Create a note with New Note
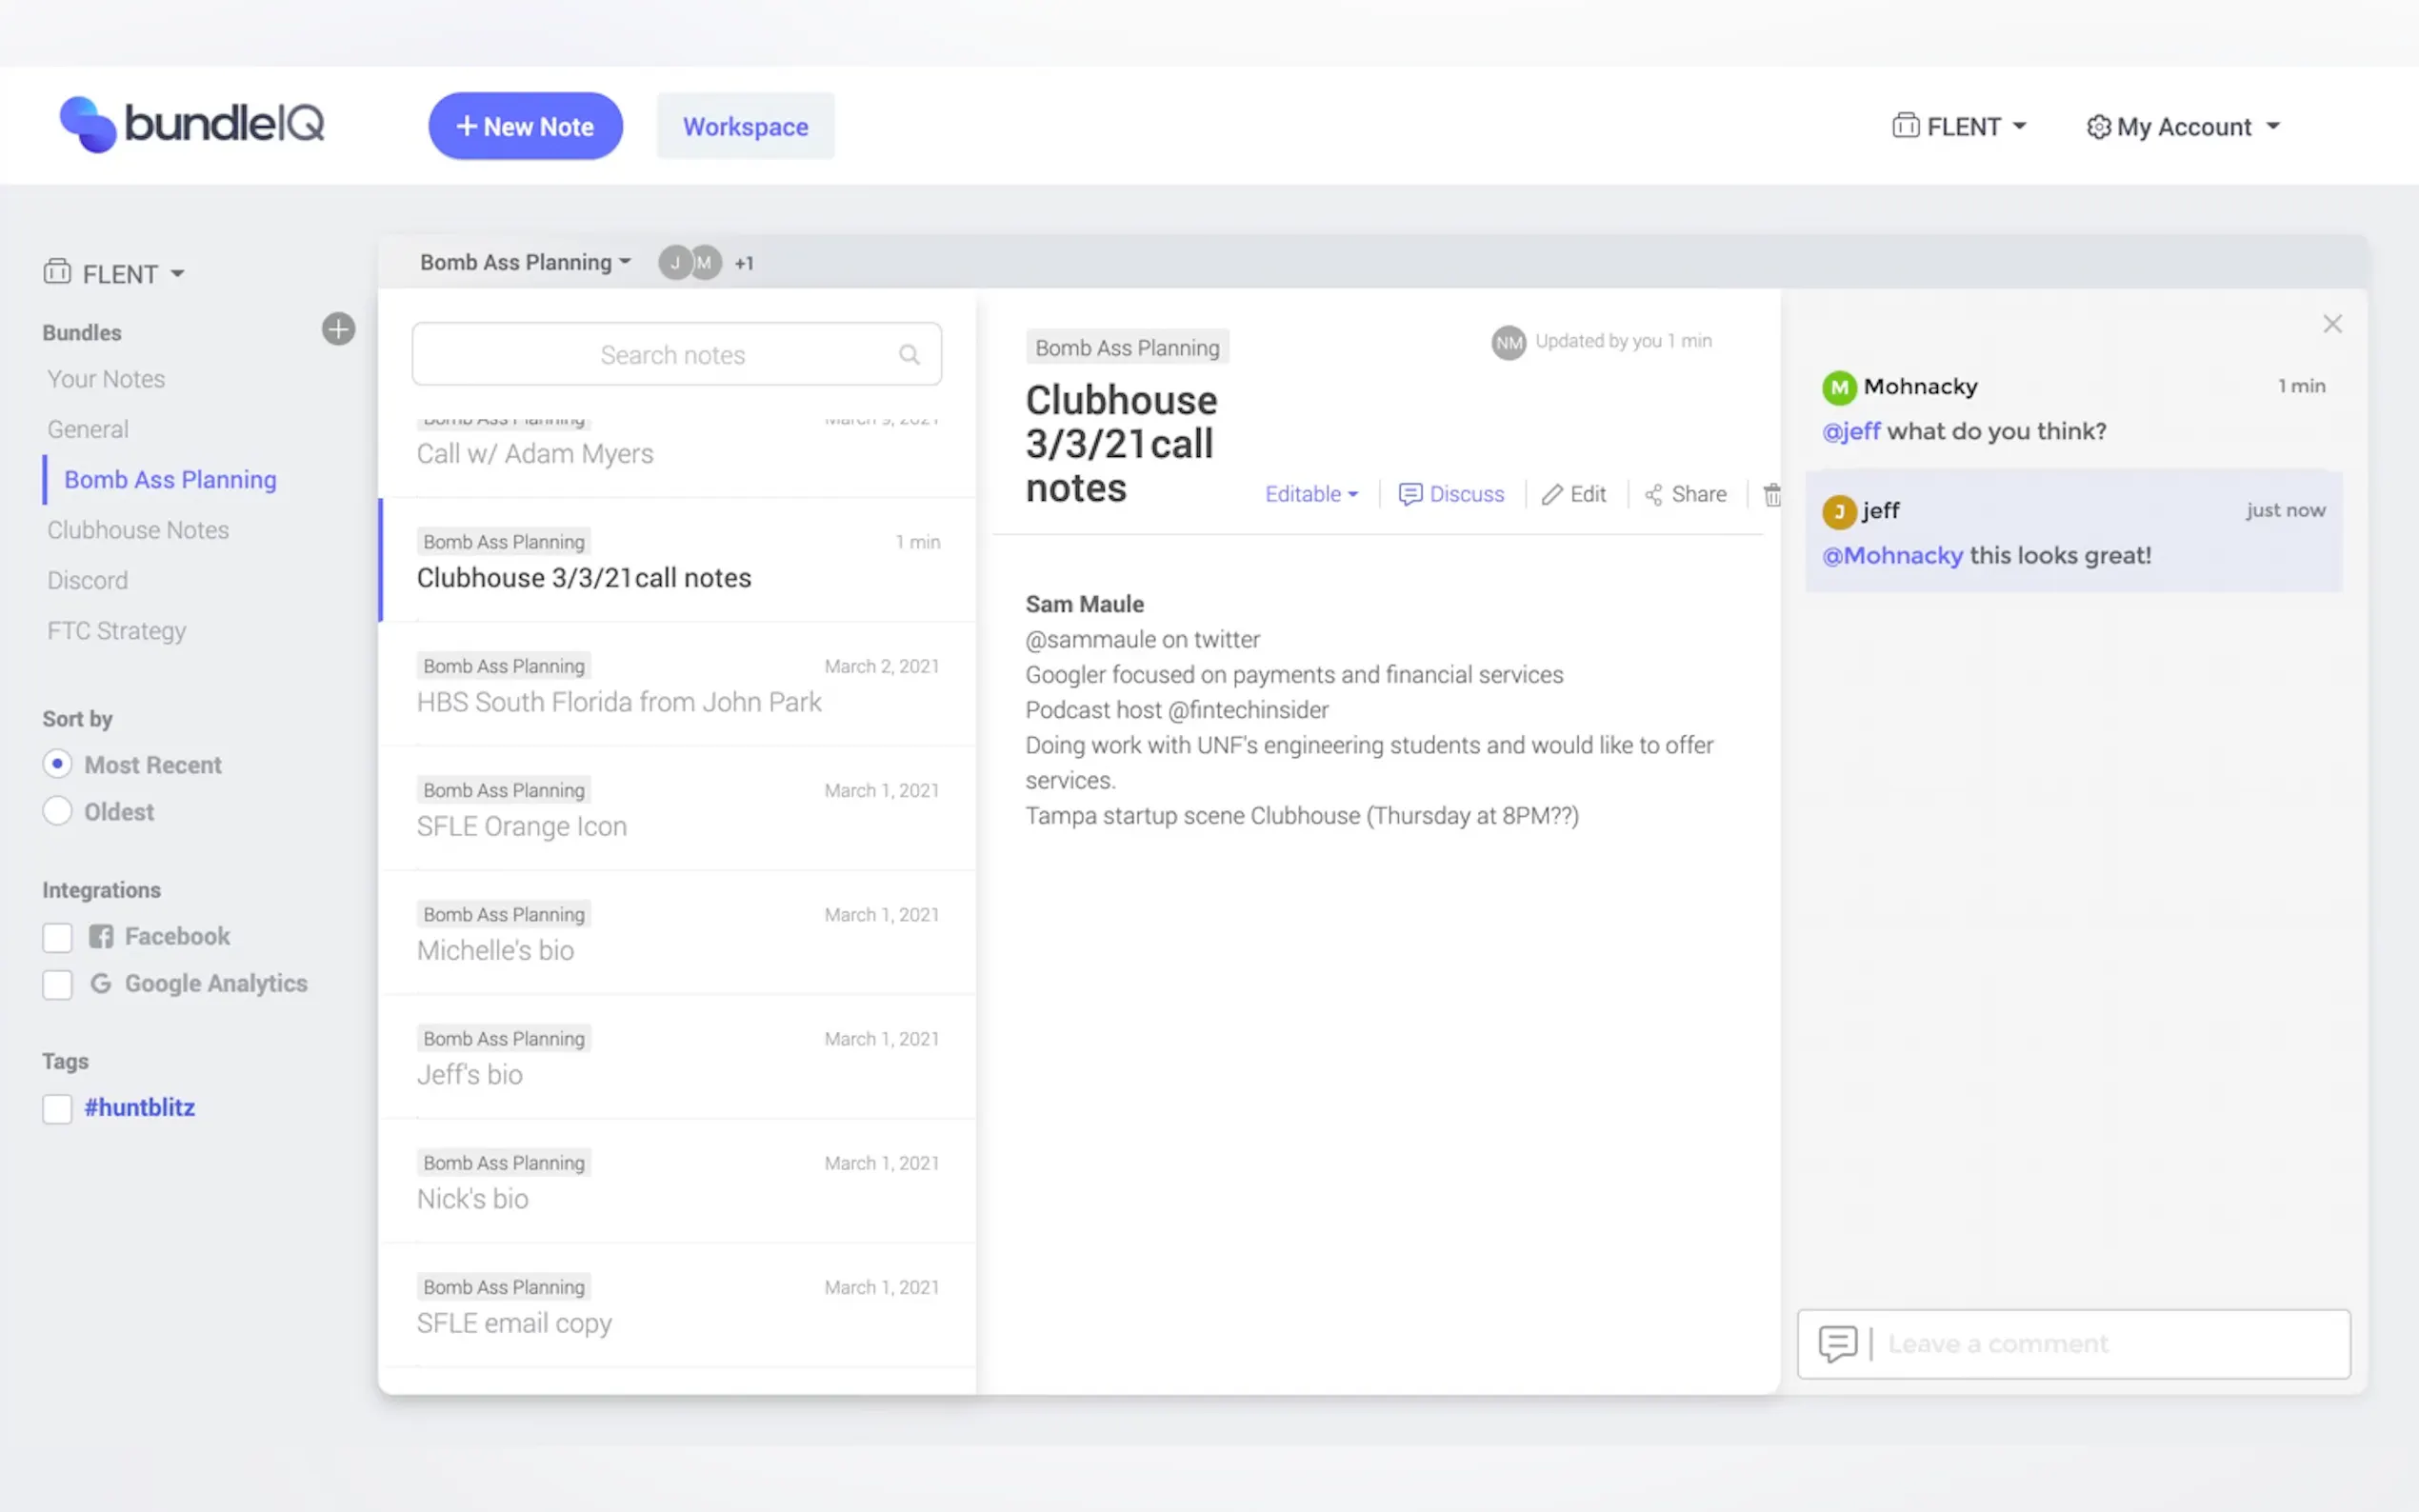 (x=525, y=127)
